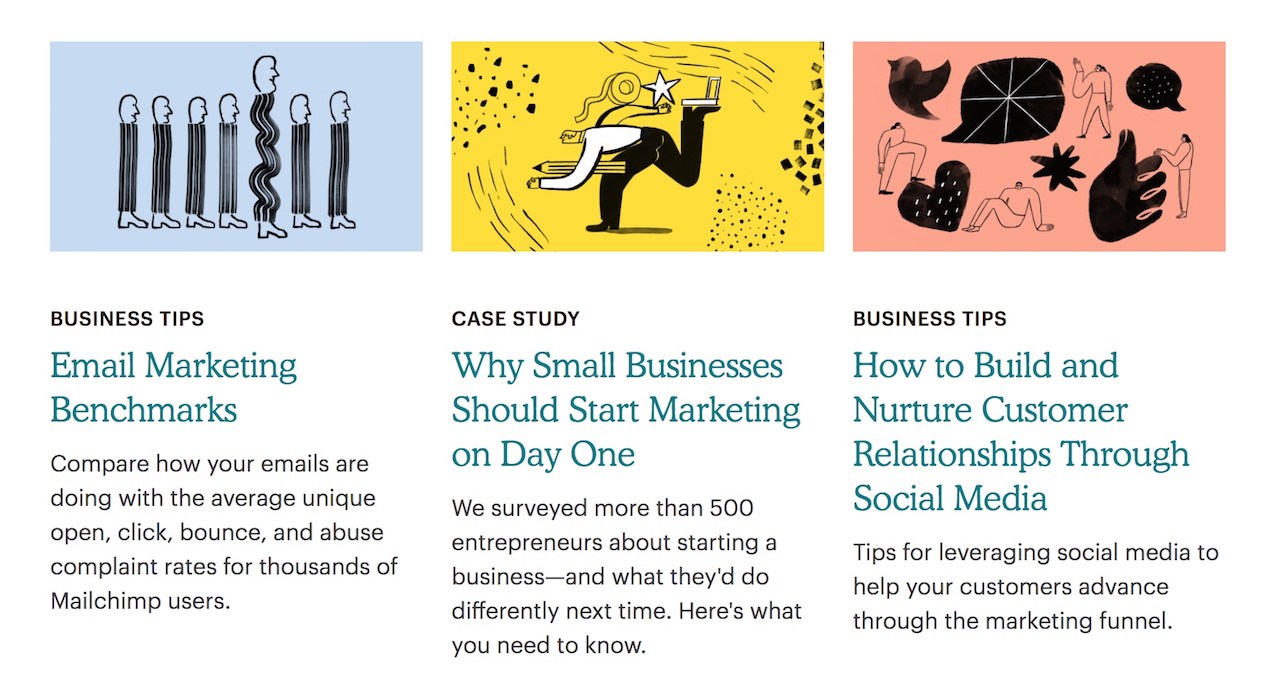This screenshot has width=1280, height=699.
Task: Click the 'Compare how your emails' description text
Action: pyautogui.click(x=224, y=533)
